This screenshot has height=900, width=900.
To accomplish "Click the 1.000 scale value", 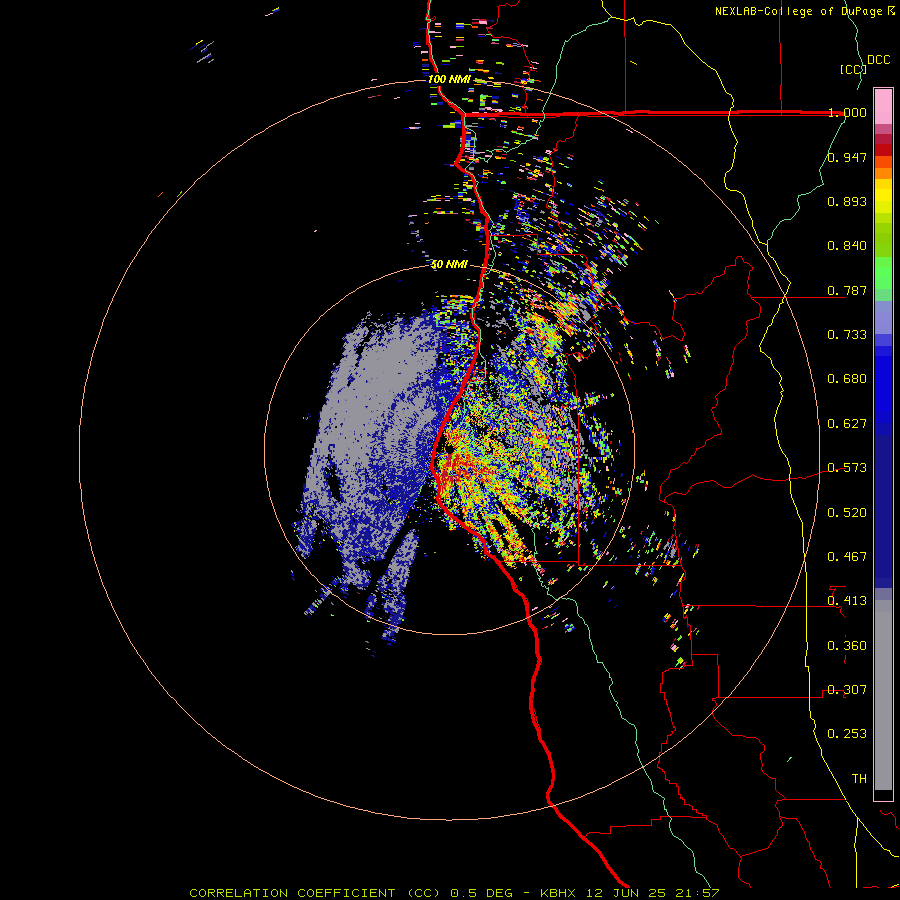I will 847,112.
